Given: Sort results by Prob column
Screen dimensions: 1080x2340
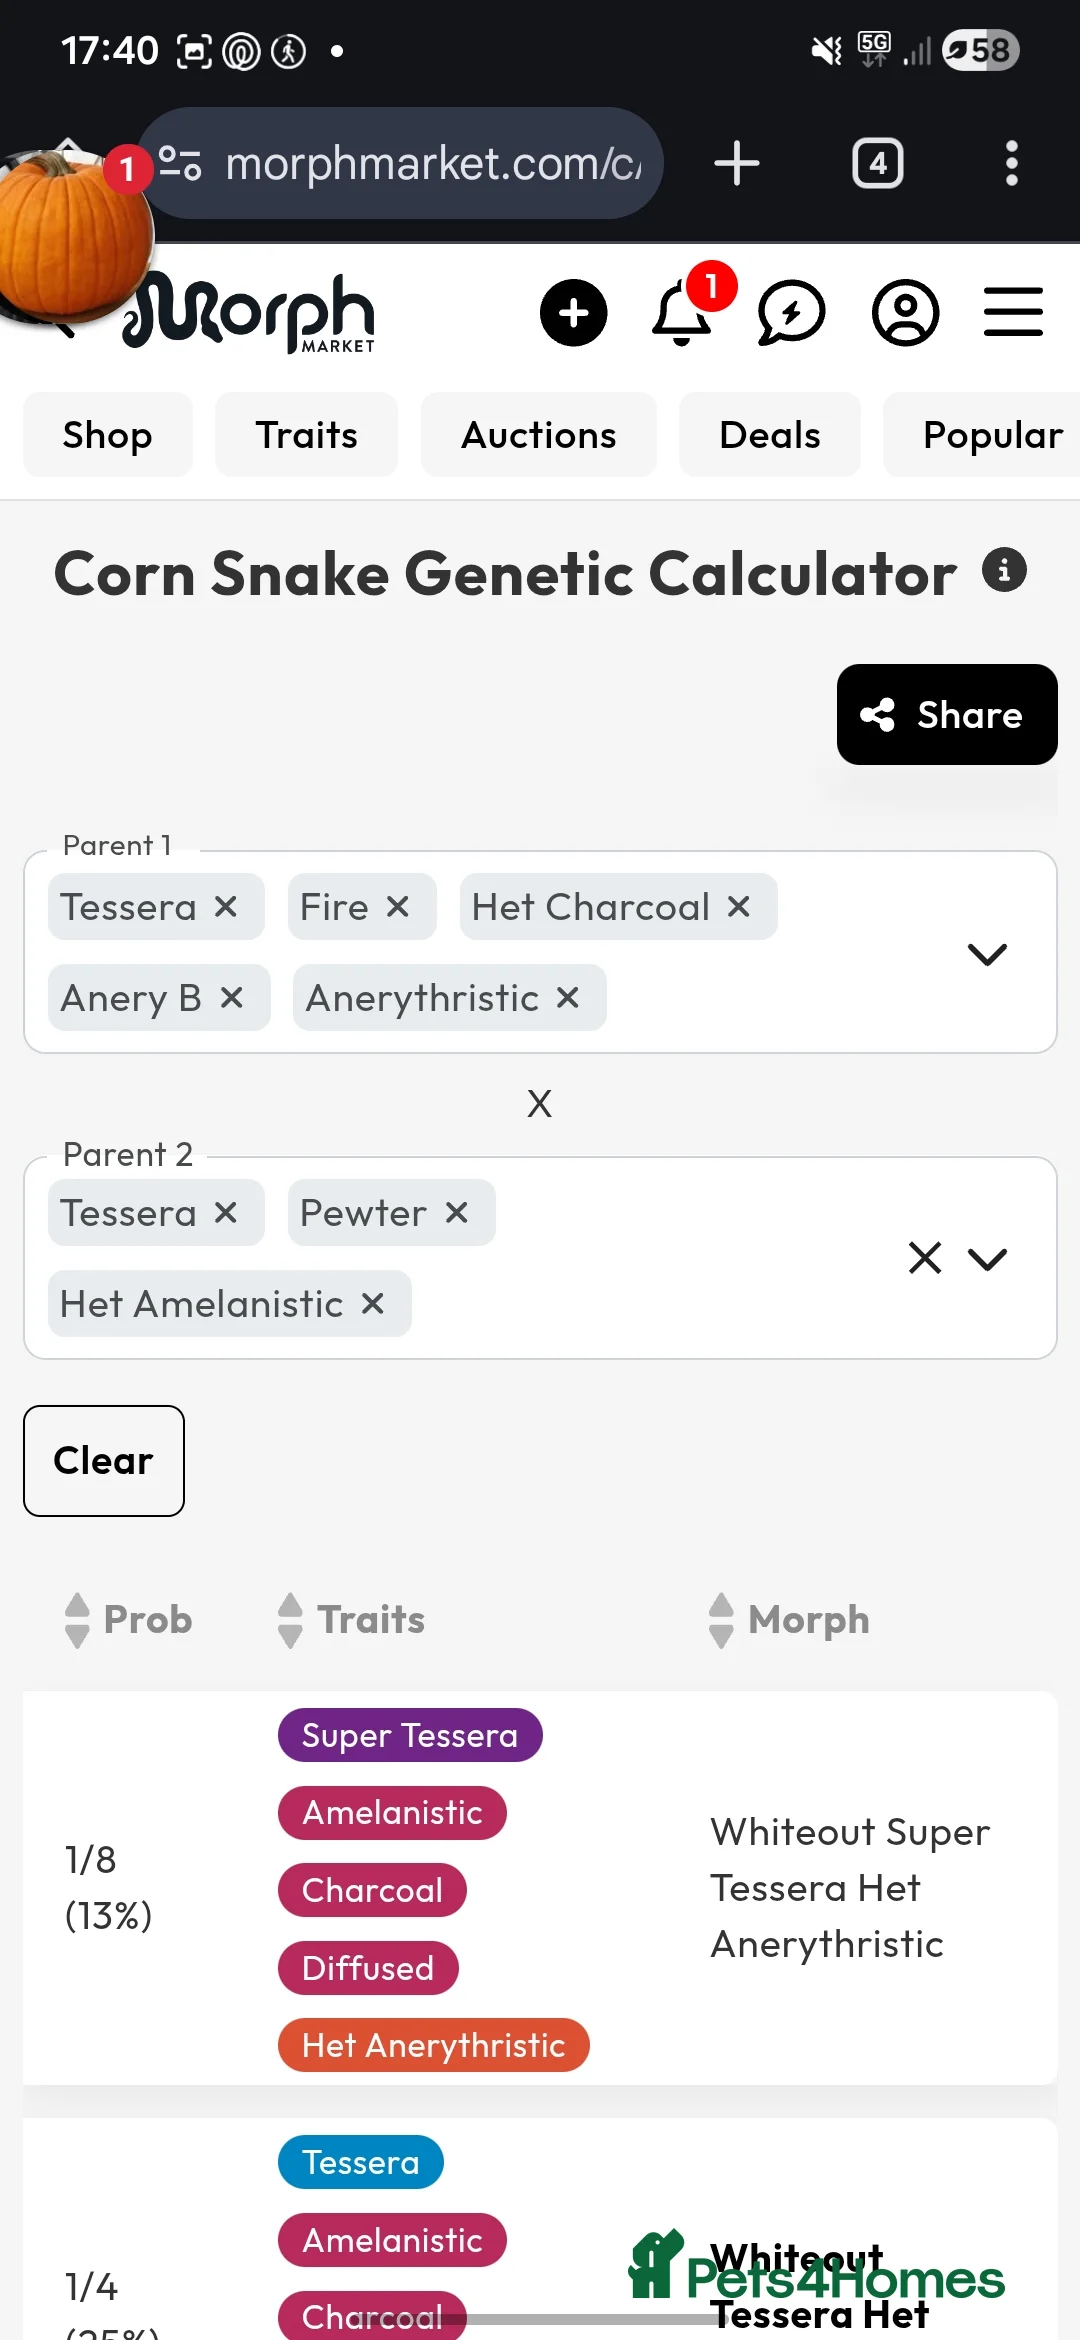Looking at the screenshot, I should click(x=128, y=1620).
